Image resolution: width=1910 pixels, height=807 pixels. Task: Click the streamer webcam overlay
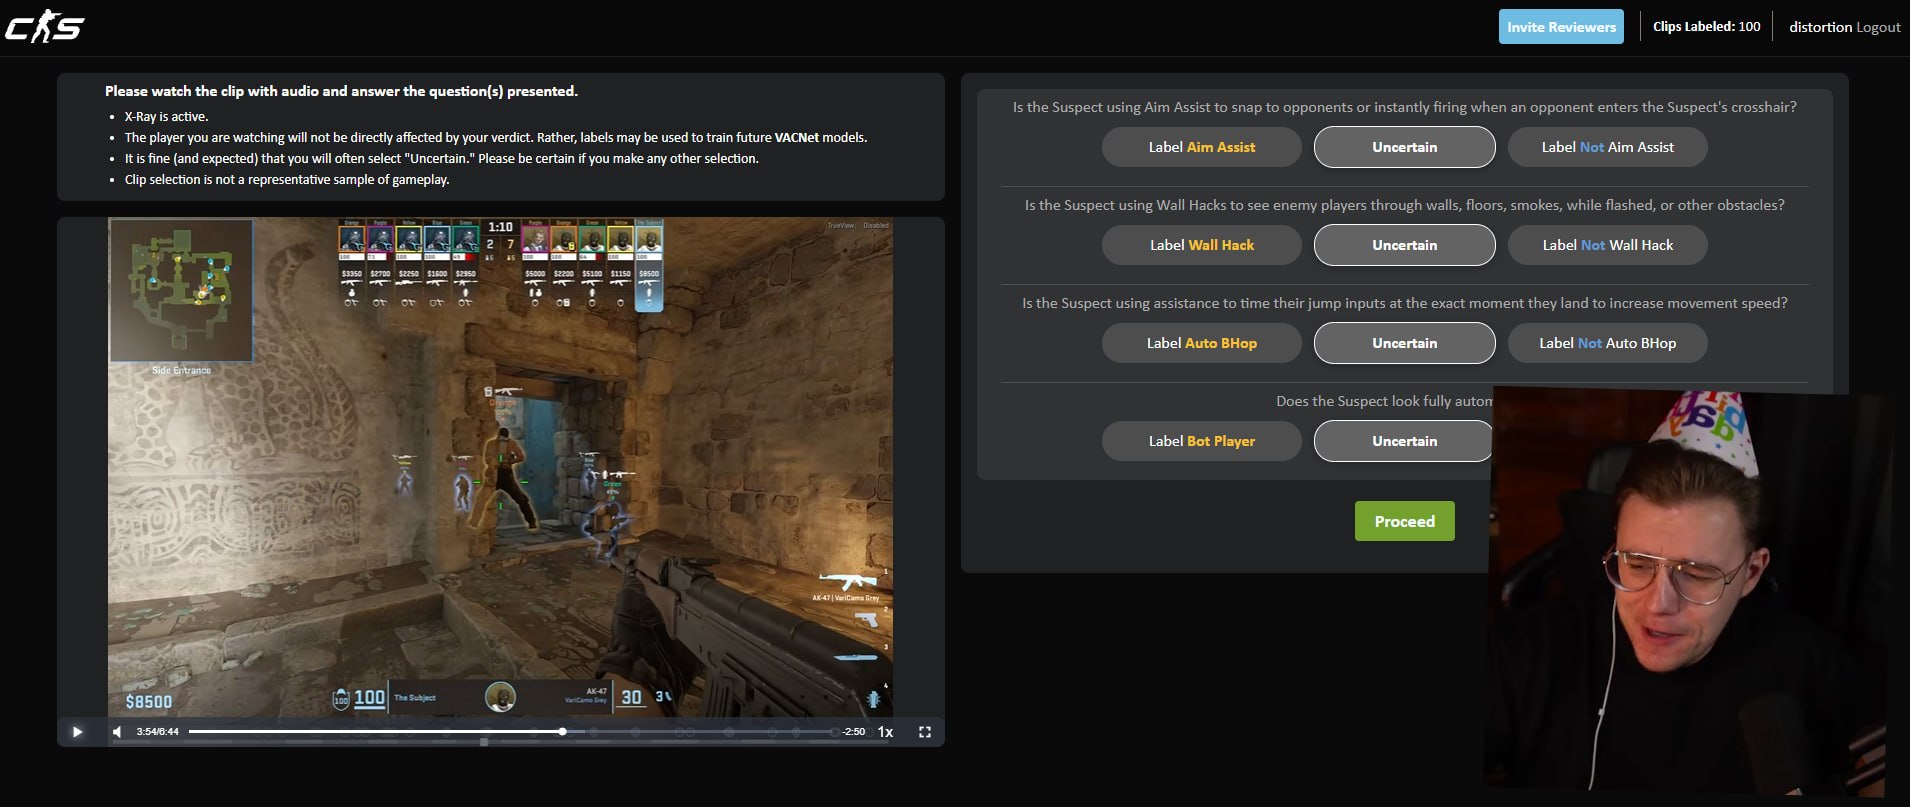pos(1688,590)
